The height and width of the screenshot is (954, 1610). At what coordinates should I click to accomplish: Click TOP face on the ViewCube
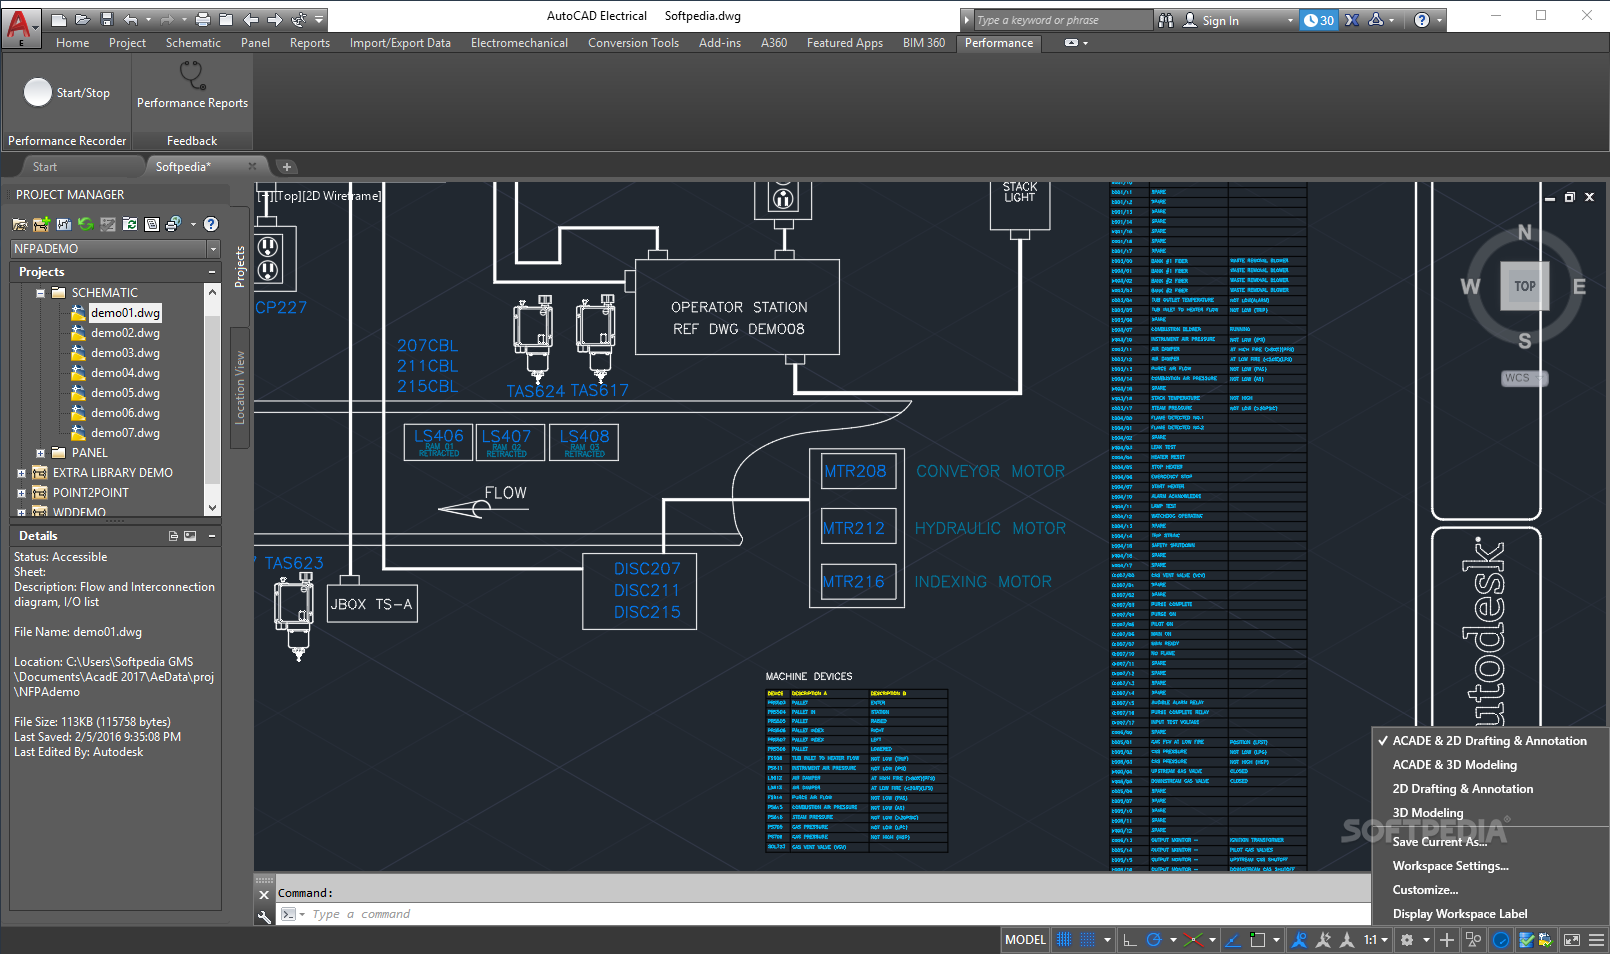pos(1524,286)
